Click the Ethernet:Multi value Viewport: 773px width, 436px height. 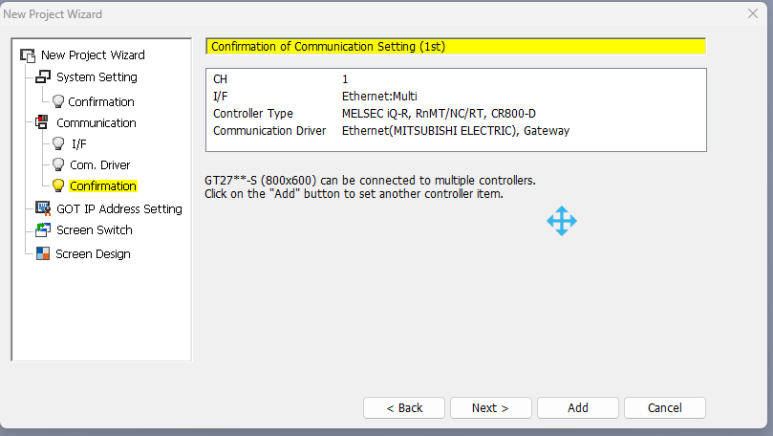[x=380, y=96]
